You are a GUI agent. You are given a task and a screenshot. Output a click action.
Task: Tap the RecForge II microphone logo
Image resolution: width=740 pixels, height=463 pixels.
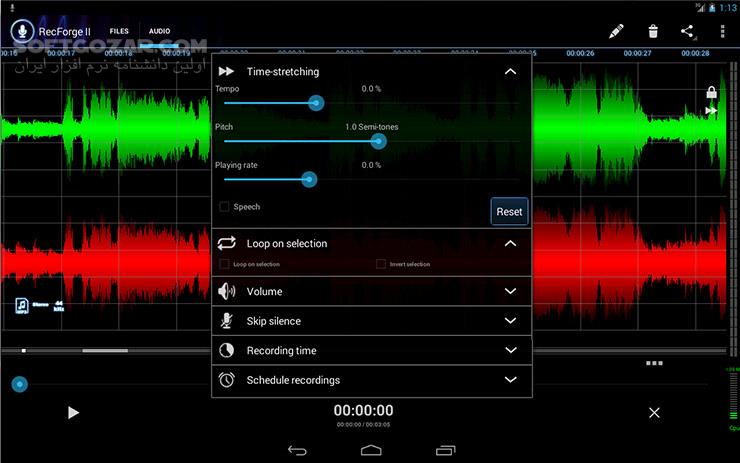[x=22, y=31]
